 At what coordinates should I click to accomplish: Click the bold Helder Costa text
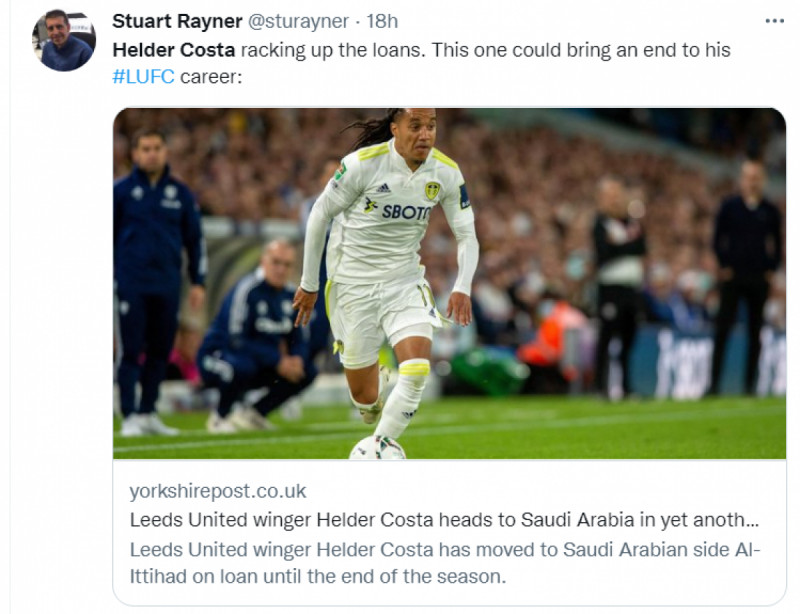pos(174,49)
